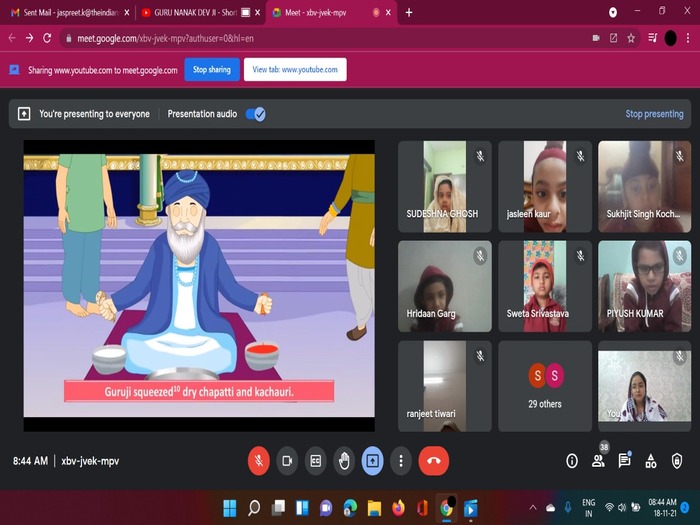This screenshot has width=700, height=525.
Task: Click Chrome icon on taskbar
Action: point(446,508)
